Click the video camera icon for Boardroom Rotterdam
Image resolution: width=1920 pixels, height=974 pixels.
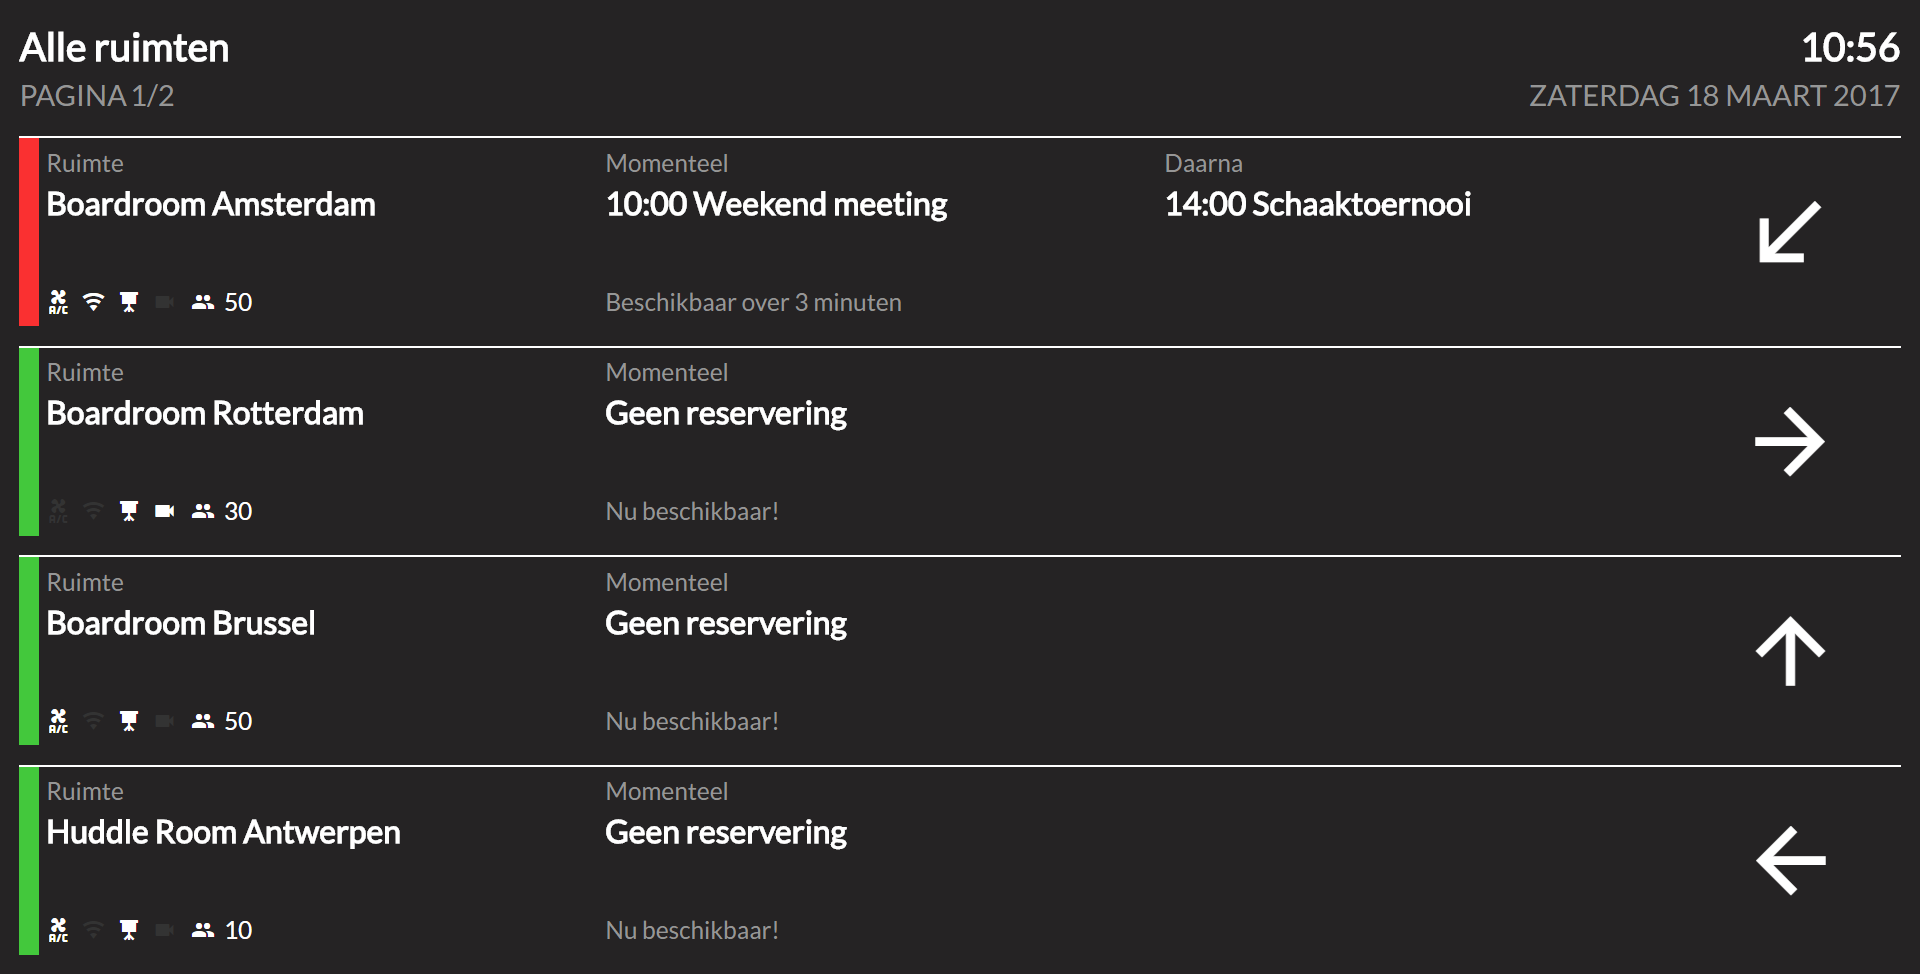pos(165,511)
